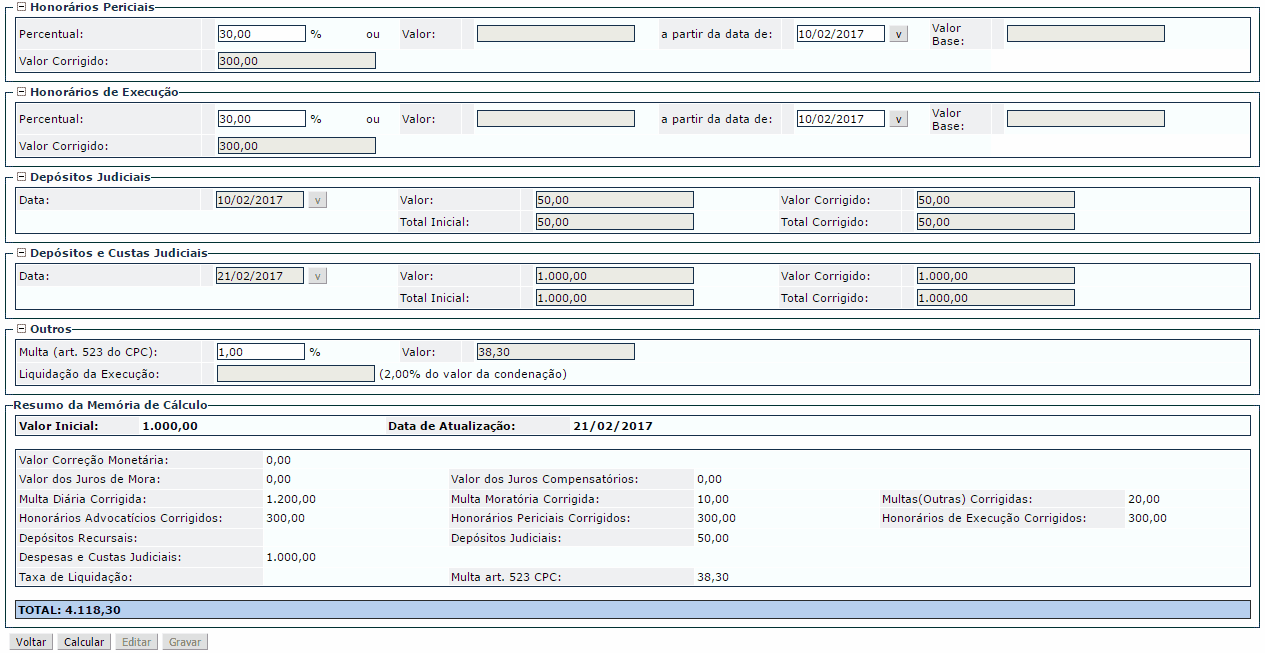The image size is (1265, 653).
Task: Focus Percentual field in Honorários Periciais
Action: point(261,34)
